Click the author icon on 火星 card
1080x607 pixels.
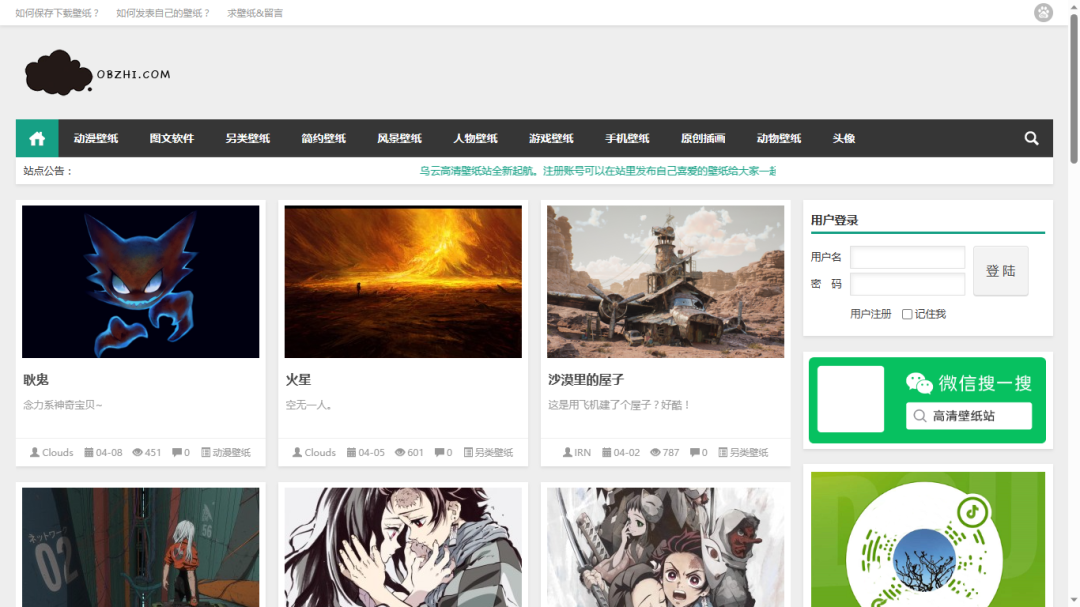[297, 453]
